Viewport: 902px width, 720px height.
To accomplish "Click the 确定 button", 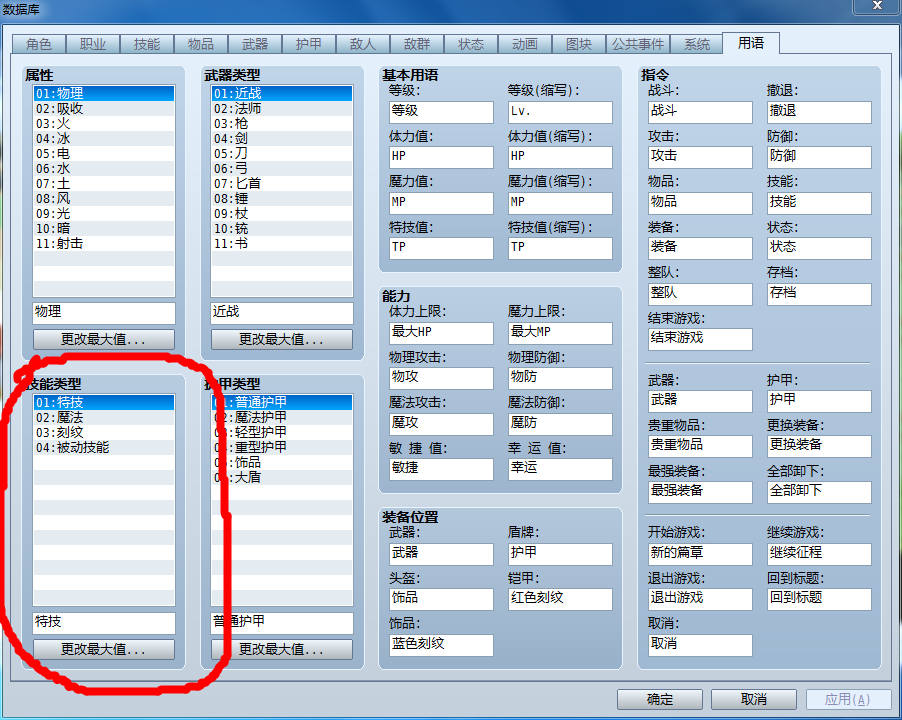I will [660, 699].
